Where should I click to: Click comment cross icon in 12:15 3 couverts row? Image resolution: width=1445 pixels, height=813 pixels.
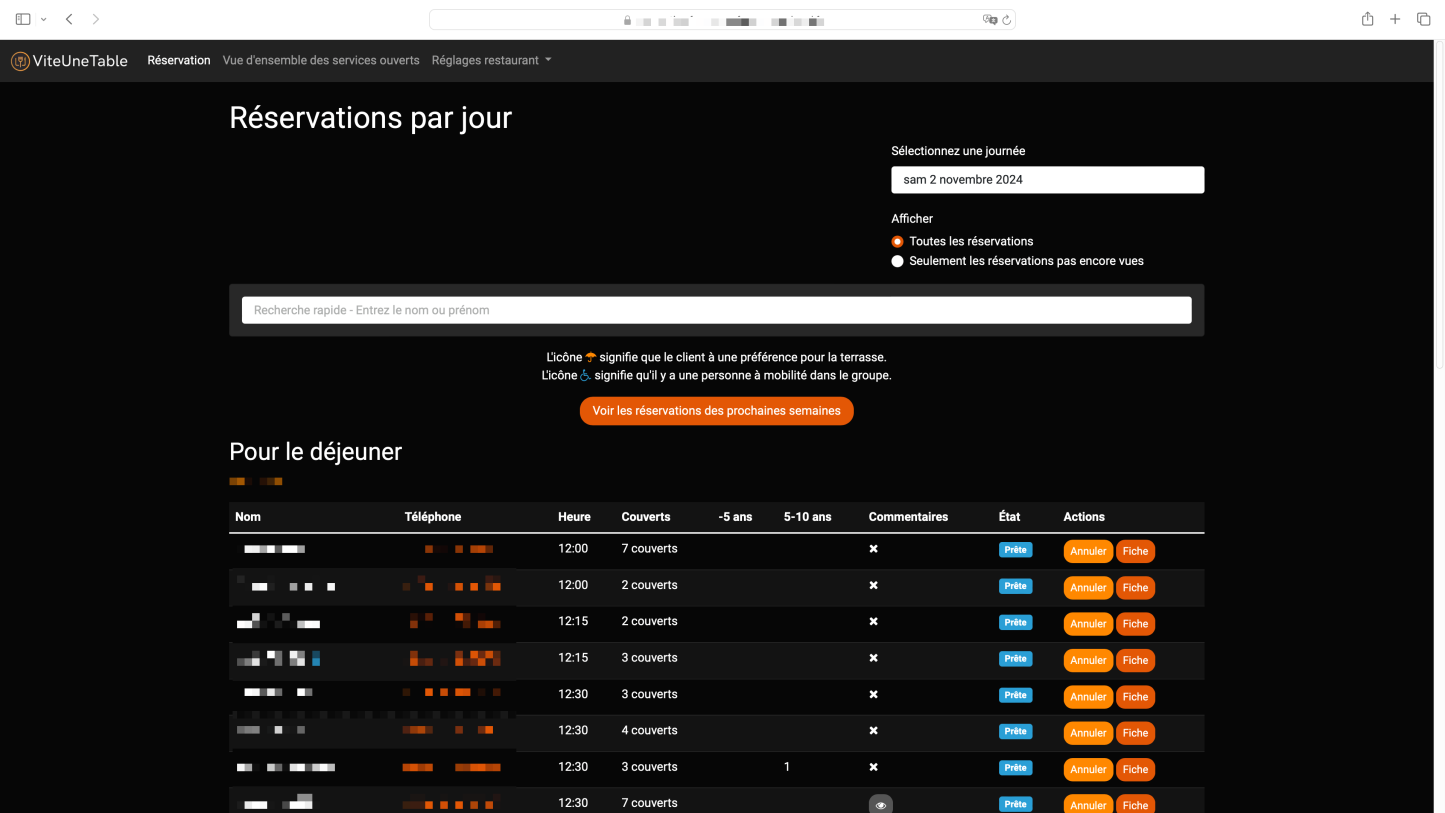tap(873, 658)
